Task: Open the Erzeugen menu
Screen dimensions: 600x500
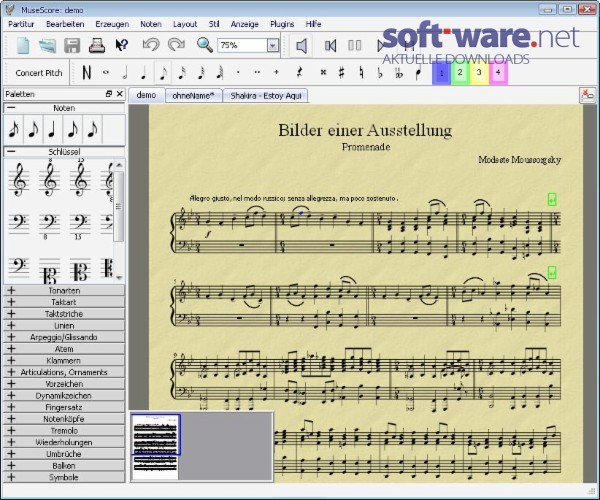Action: coord(112,24)
